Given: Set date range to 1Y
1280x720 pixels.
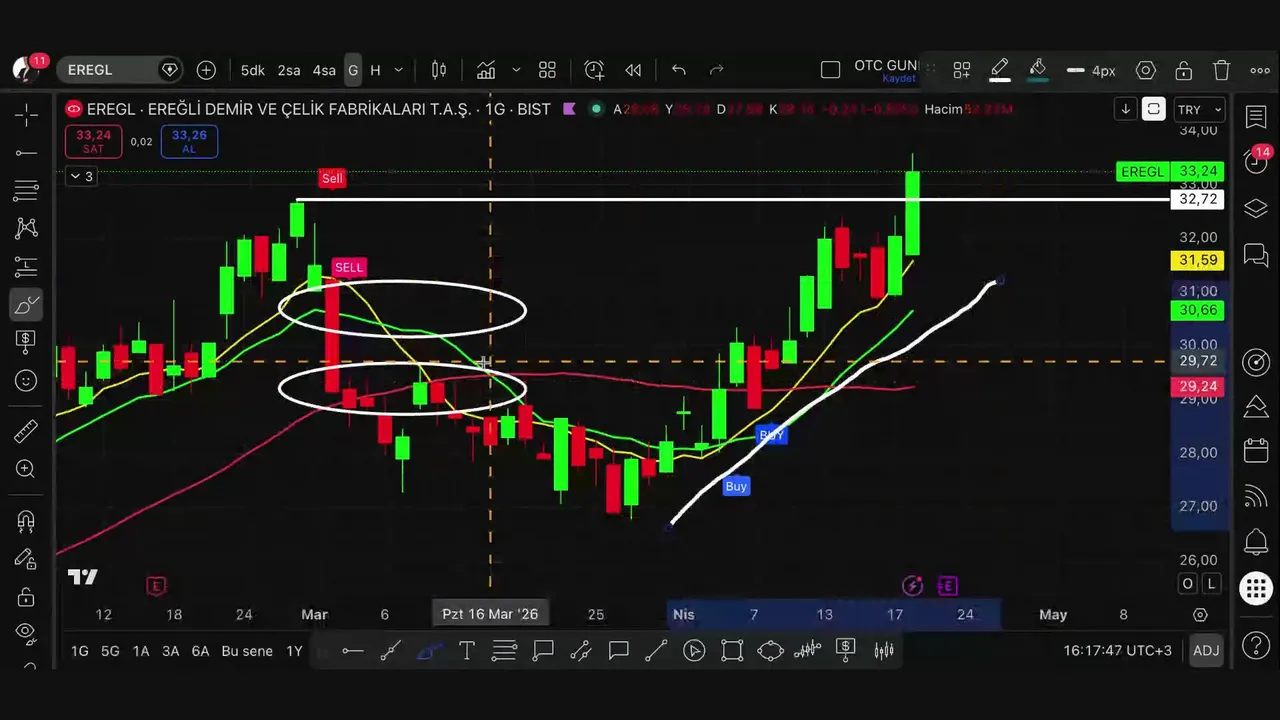Looking at the screenshot, I should [x=294, y=651].
